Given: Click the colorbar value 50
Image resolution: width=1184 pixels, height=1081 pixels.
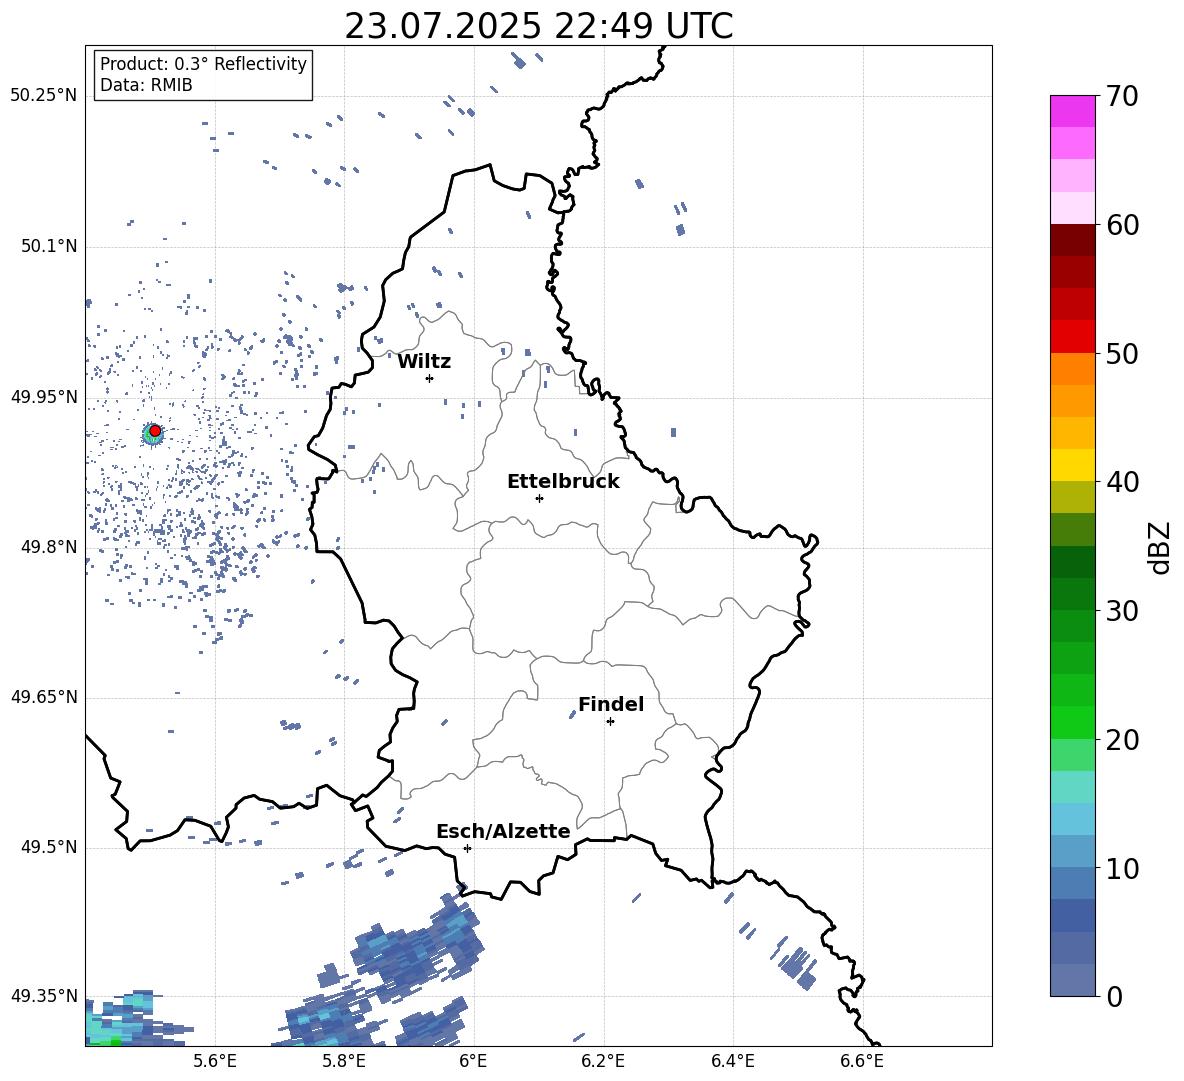Looking at the screenshot, I should [x=1123, y=353].
